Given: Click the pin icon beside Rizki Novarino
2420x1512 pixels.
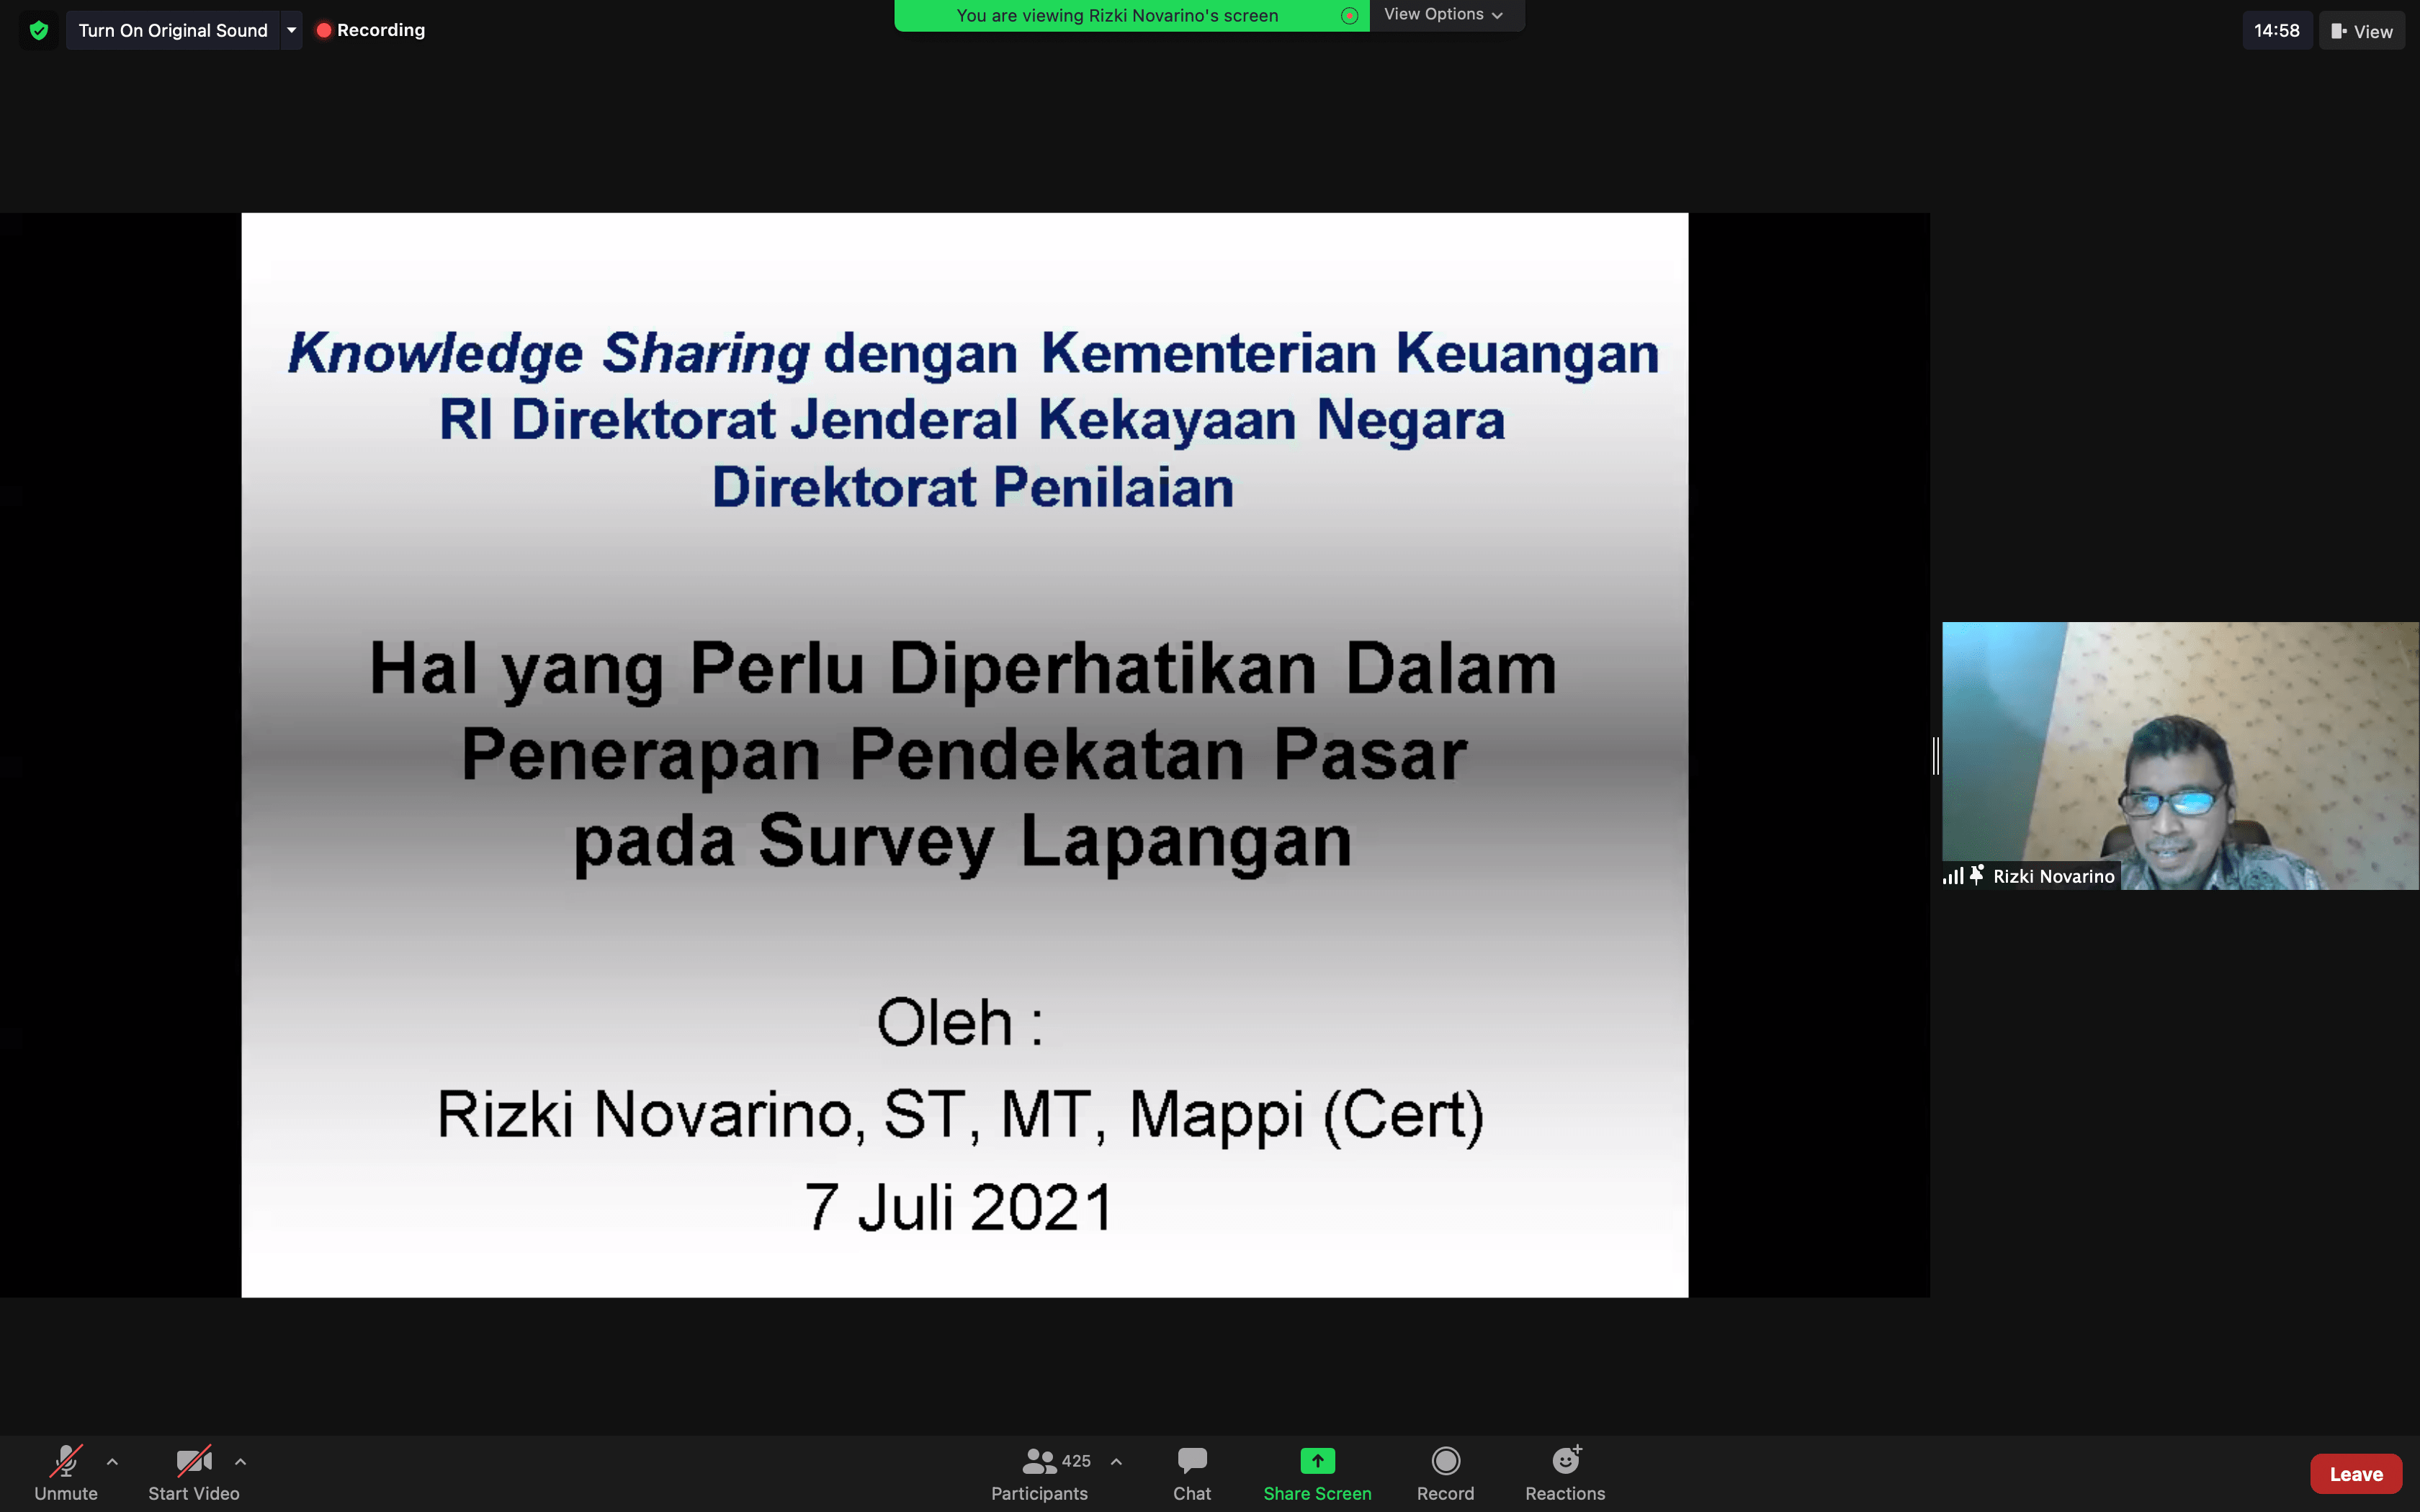Looking at the screenshot, I should tap(1976, 875).
